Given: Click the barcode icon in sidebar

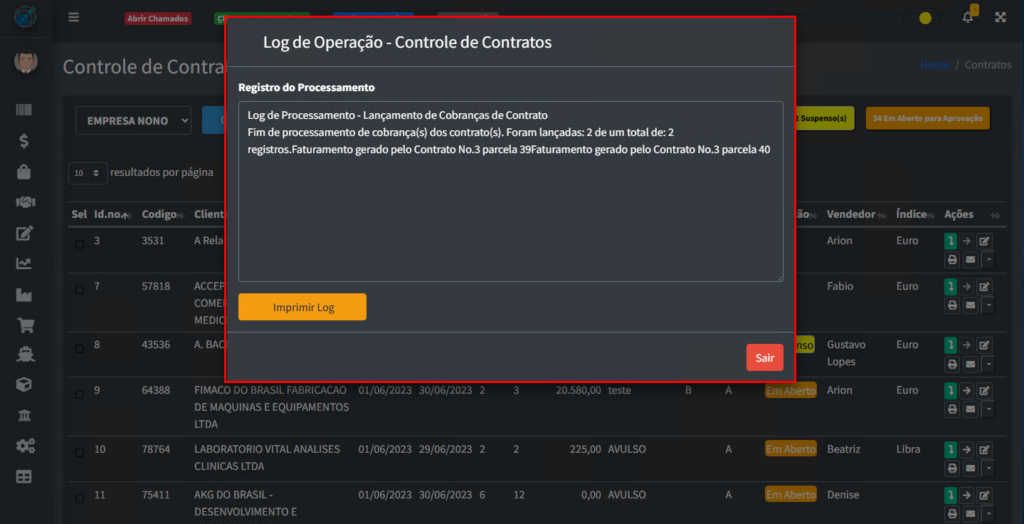Looking at the screenshot, I should 25,110.
